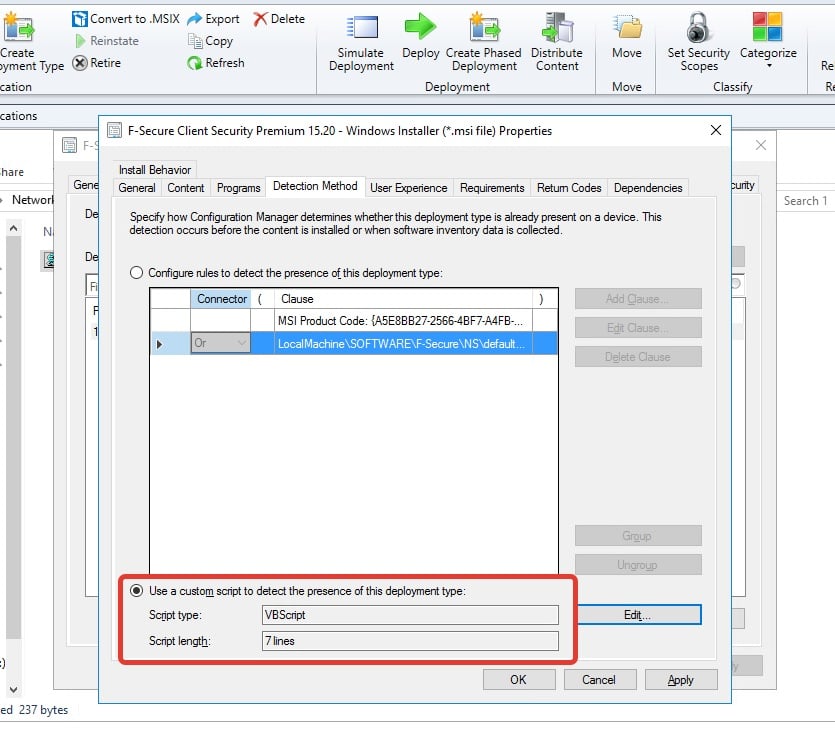Open Create Phased Deployment
The image size is (835, 744).
pos(484,43)
